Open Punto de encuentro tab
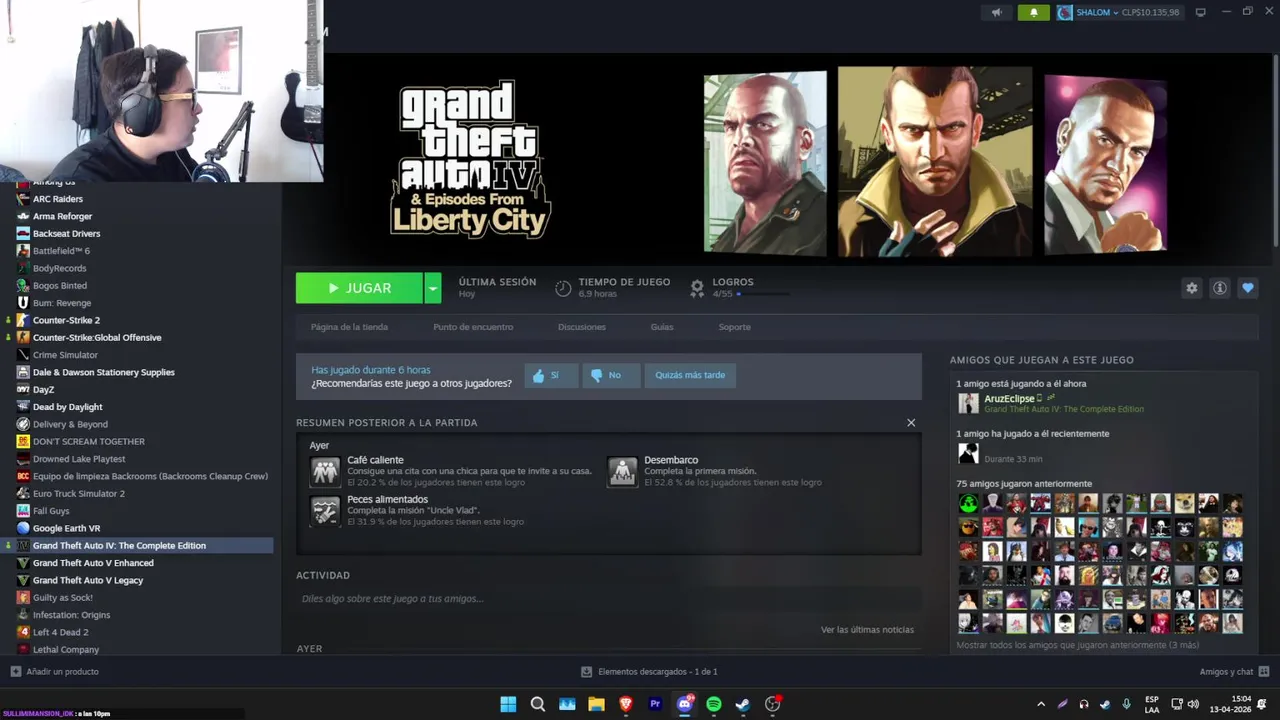 (473, 327)
